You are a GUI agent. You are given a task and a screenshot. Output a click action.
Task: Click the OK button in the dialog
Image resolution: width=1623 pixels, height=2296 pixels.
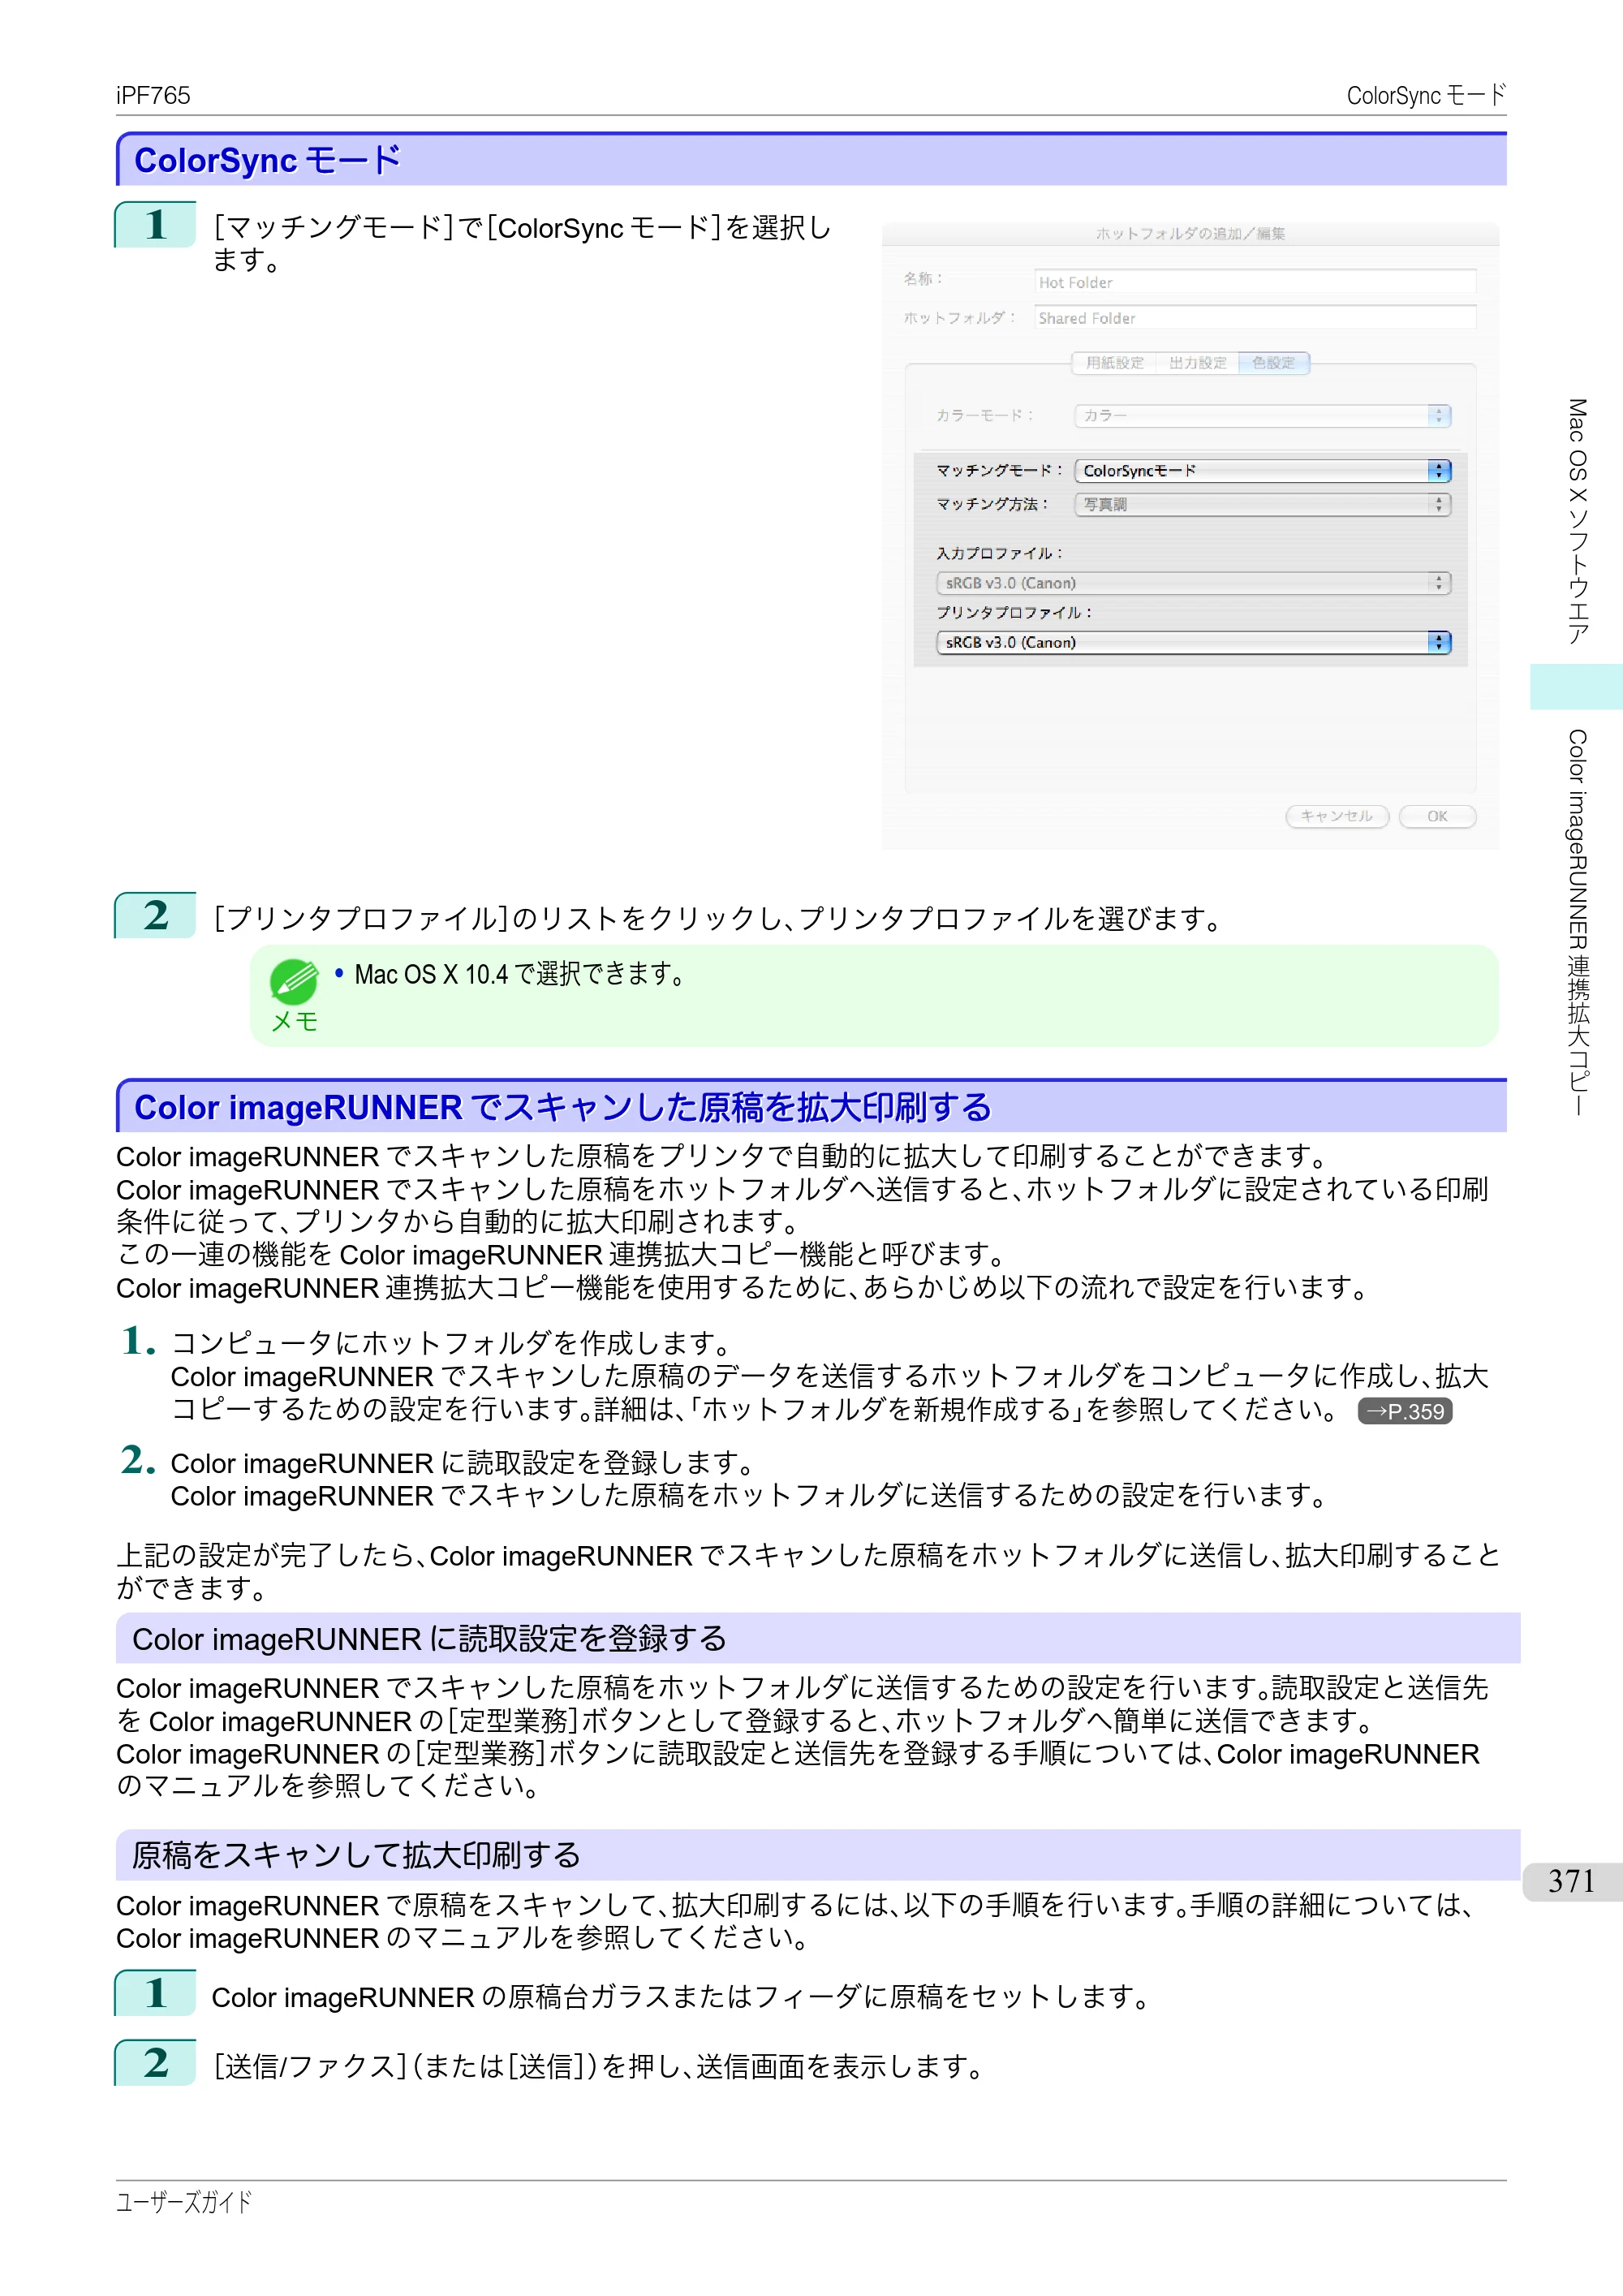click(1437, 816)
